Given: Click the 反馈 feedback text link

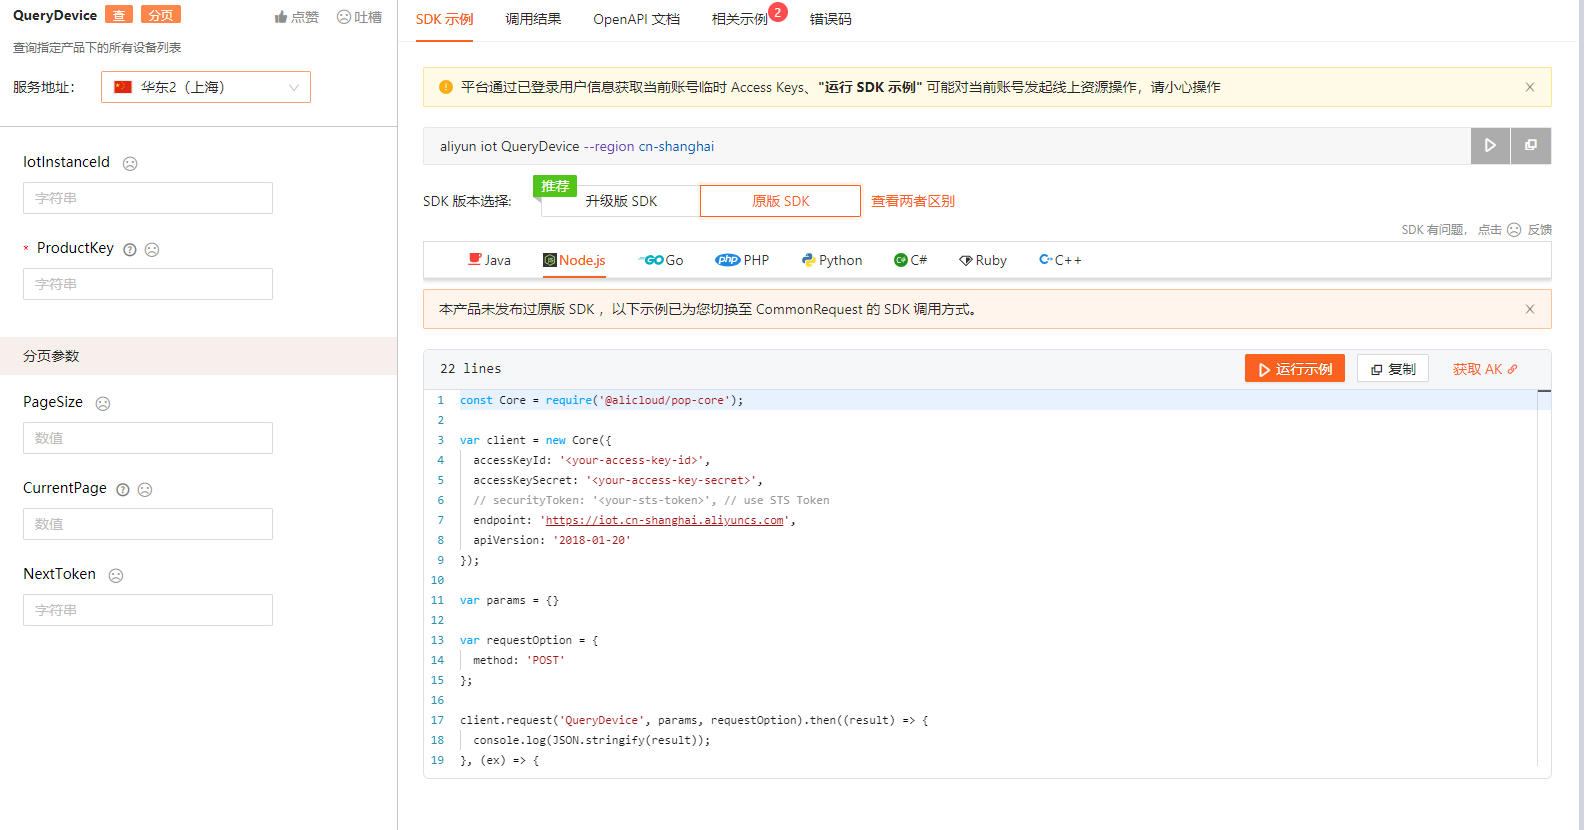Looking at the screenshot, I should [1540, 230].
